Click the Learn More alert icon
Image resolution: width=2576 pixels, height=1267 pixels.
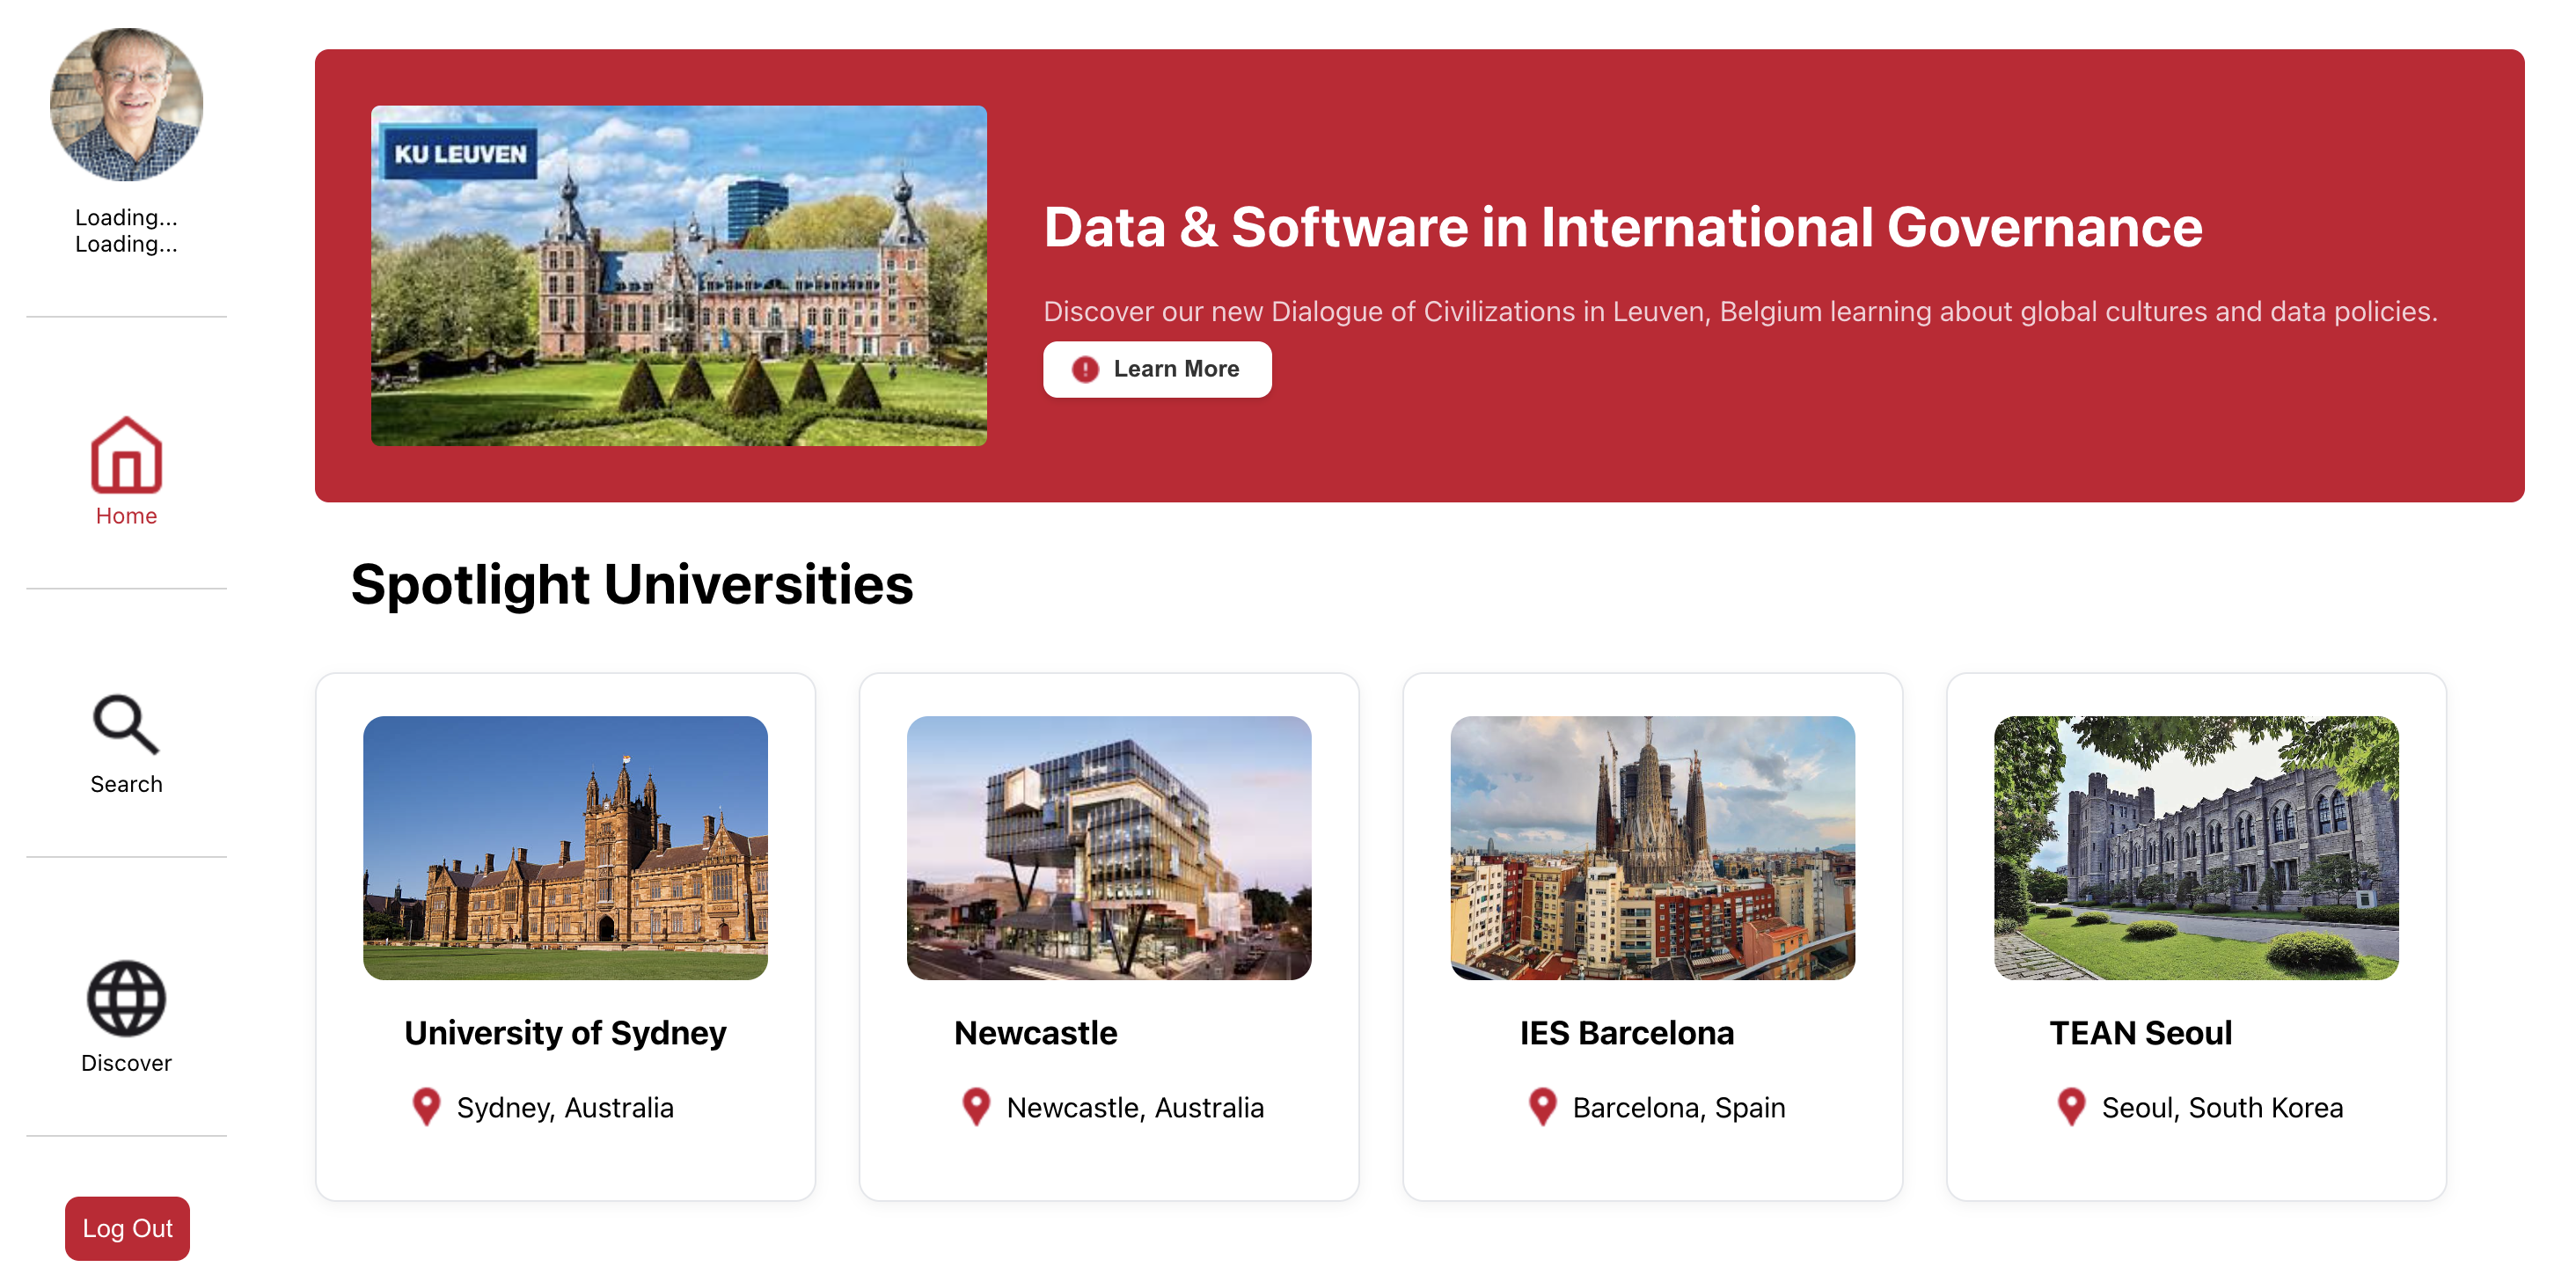point(1085,369)
